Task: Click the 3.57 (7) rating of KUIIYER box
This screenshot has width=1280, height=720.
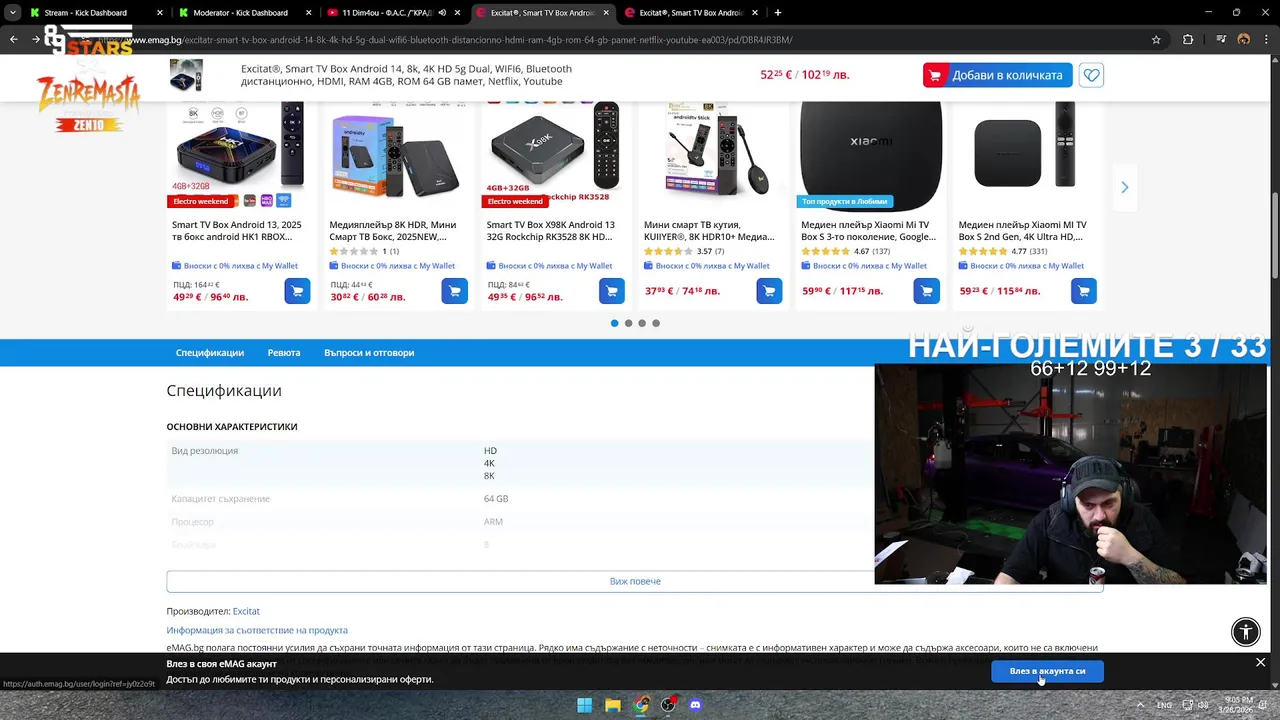Action: tap(685, 251)
